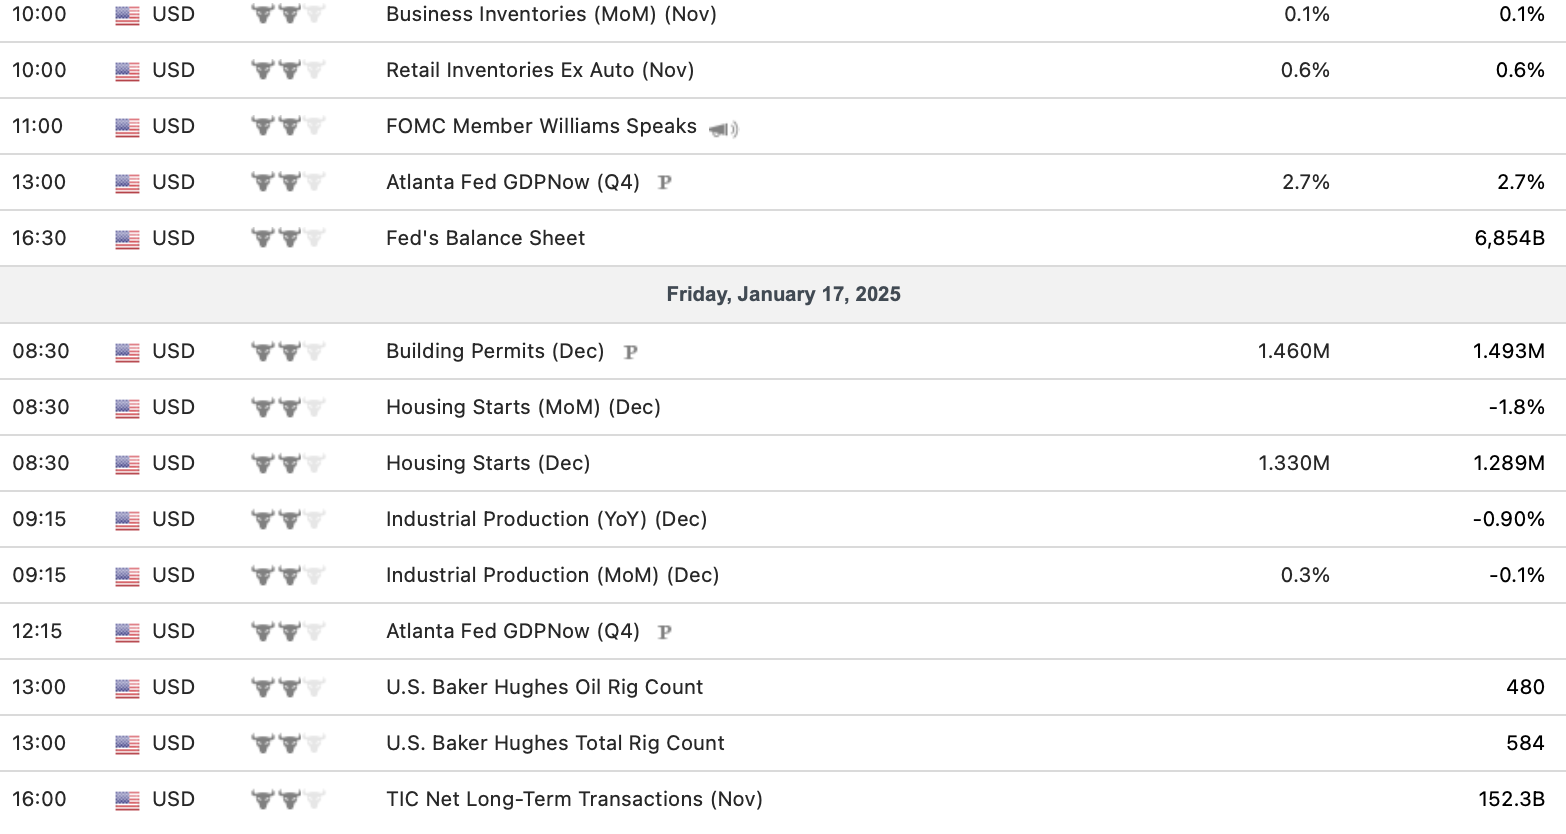Screen dimensions: 1566x834
Task: Click preliminary P icon next to Building Permits
Action: (630, 352)
